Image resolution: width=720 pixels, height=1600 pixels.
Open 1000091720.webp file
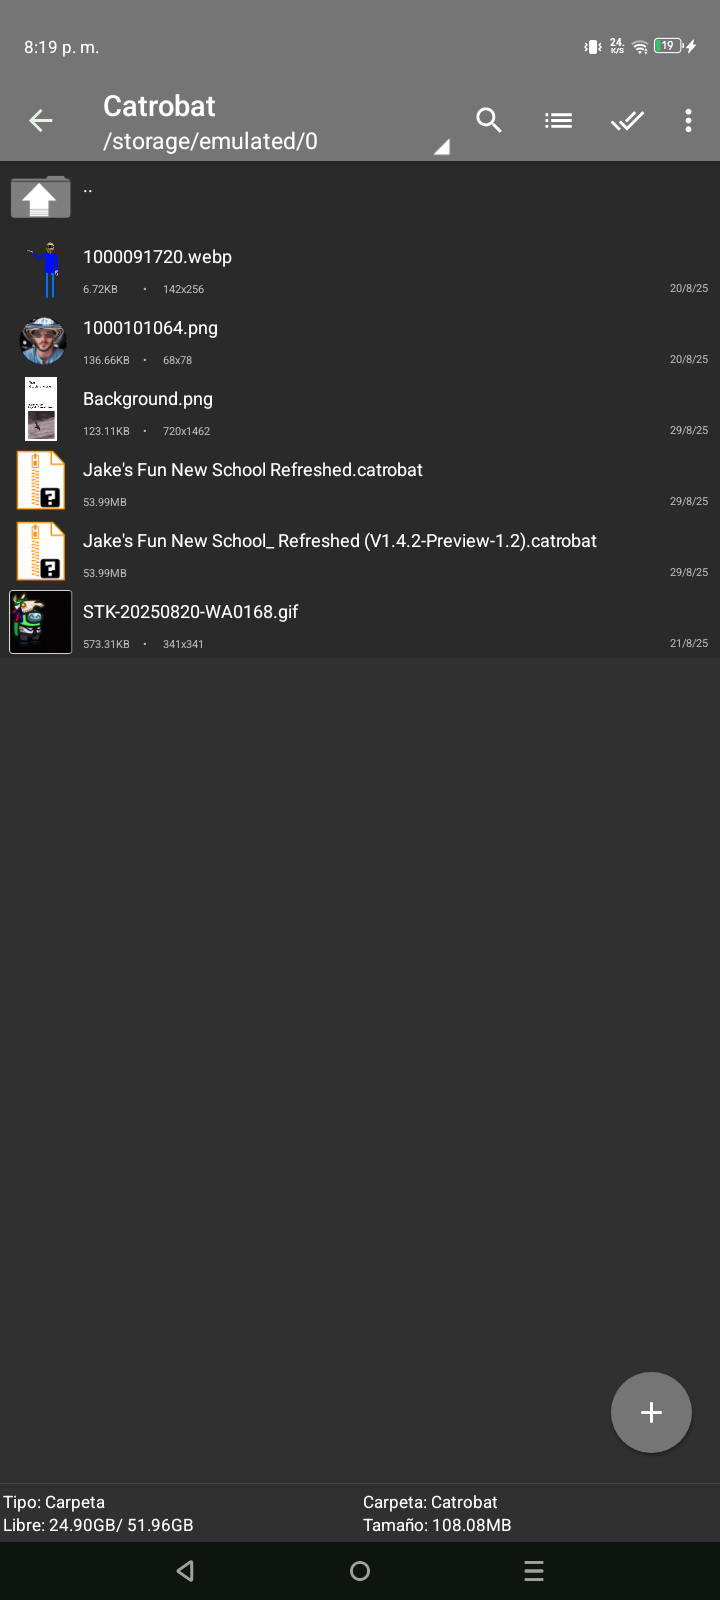point(360,270)
